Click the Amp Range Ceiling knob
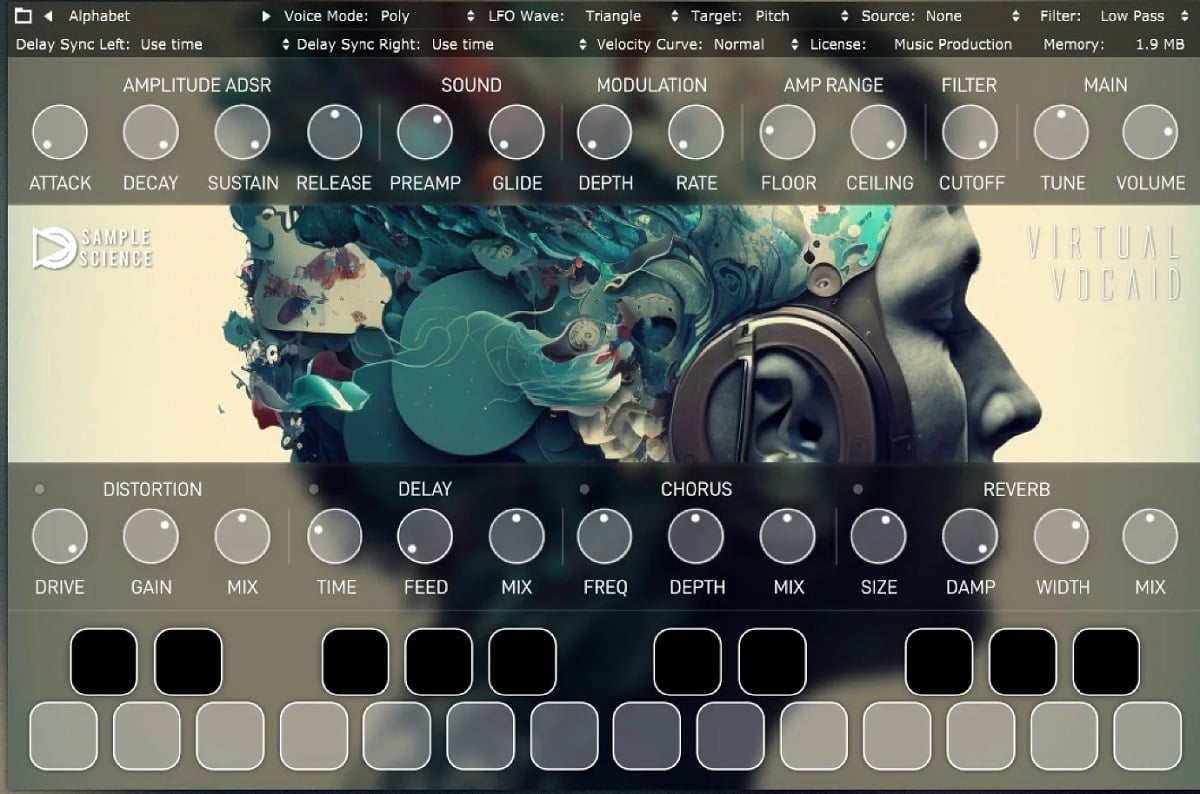Viewport: 1200px width, 794px height. coord(879,132)
